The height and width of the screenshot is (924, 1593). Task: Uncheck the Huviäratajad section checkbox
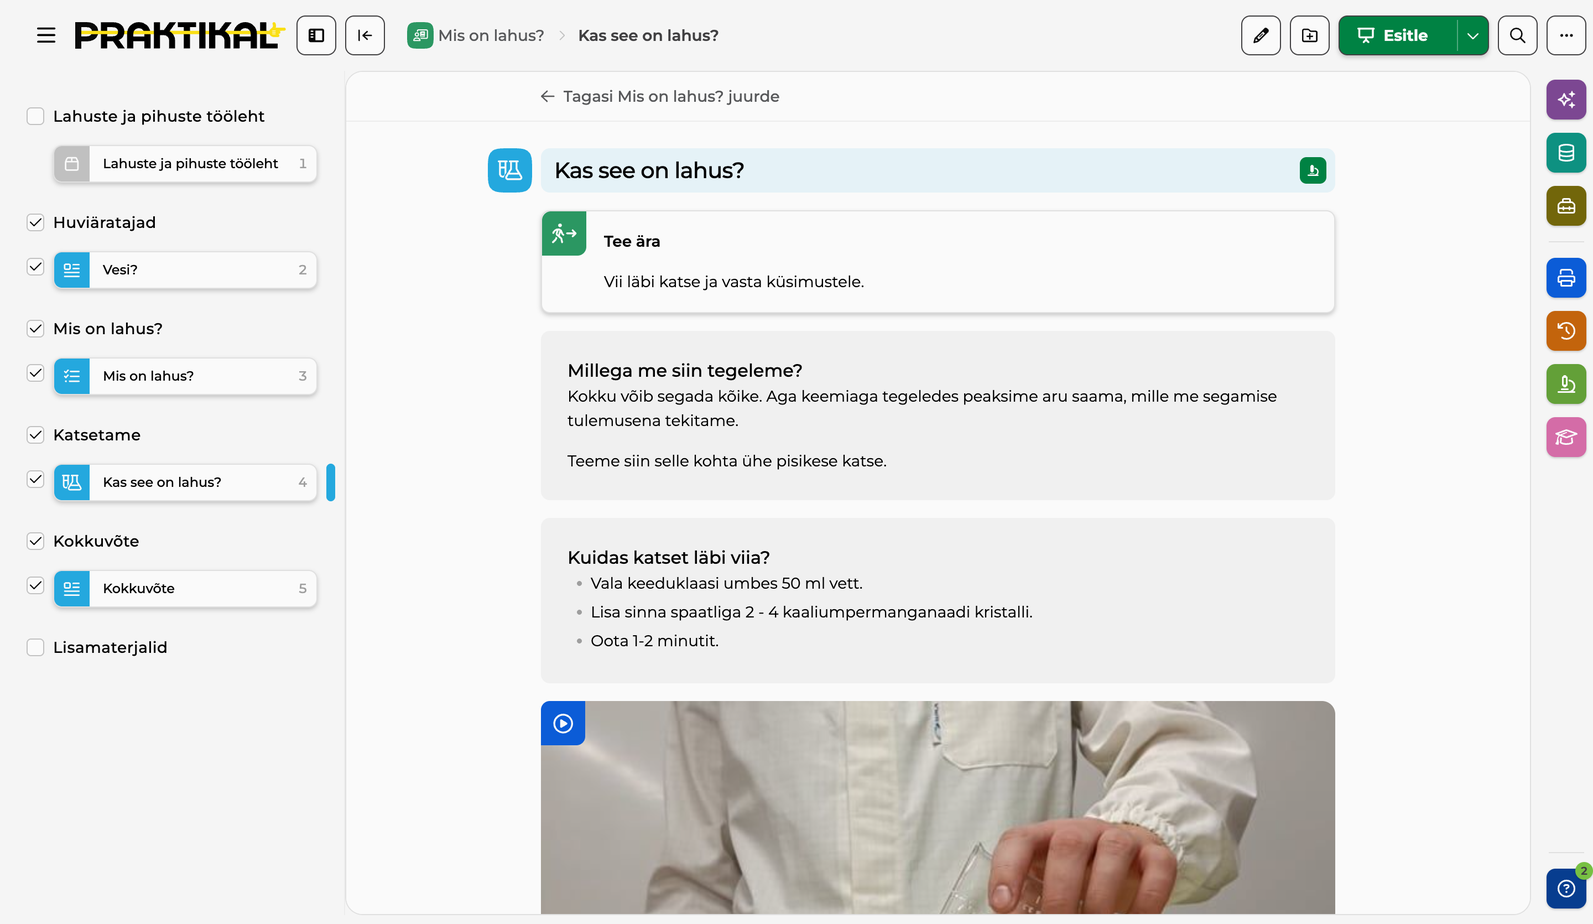[35, 222]
